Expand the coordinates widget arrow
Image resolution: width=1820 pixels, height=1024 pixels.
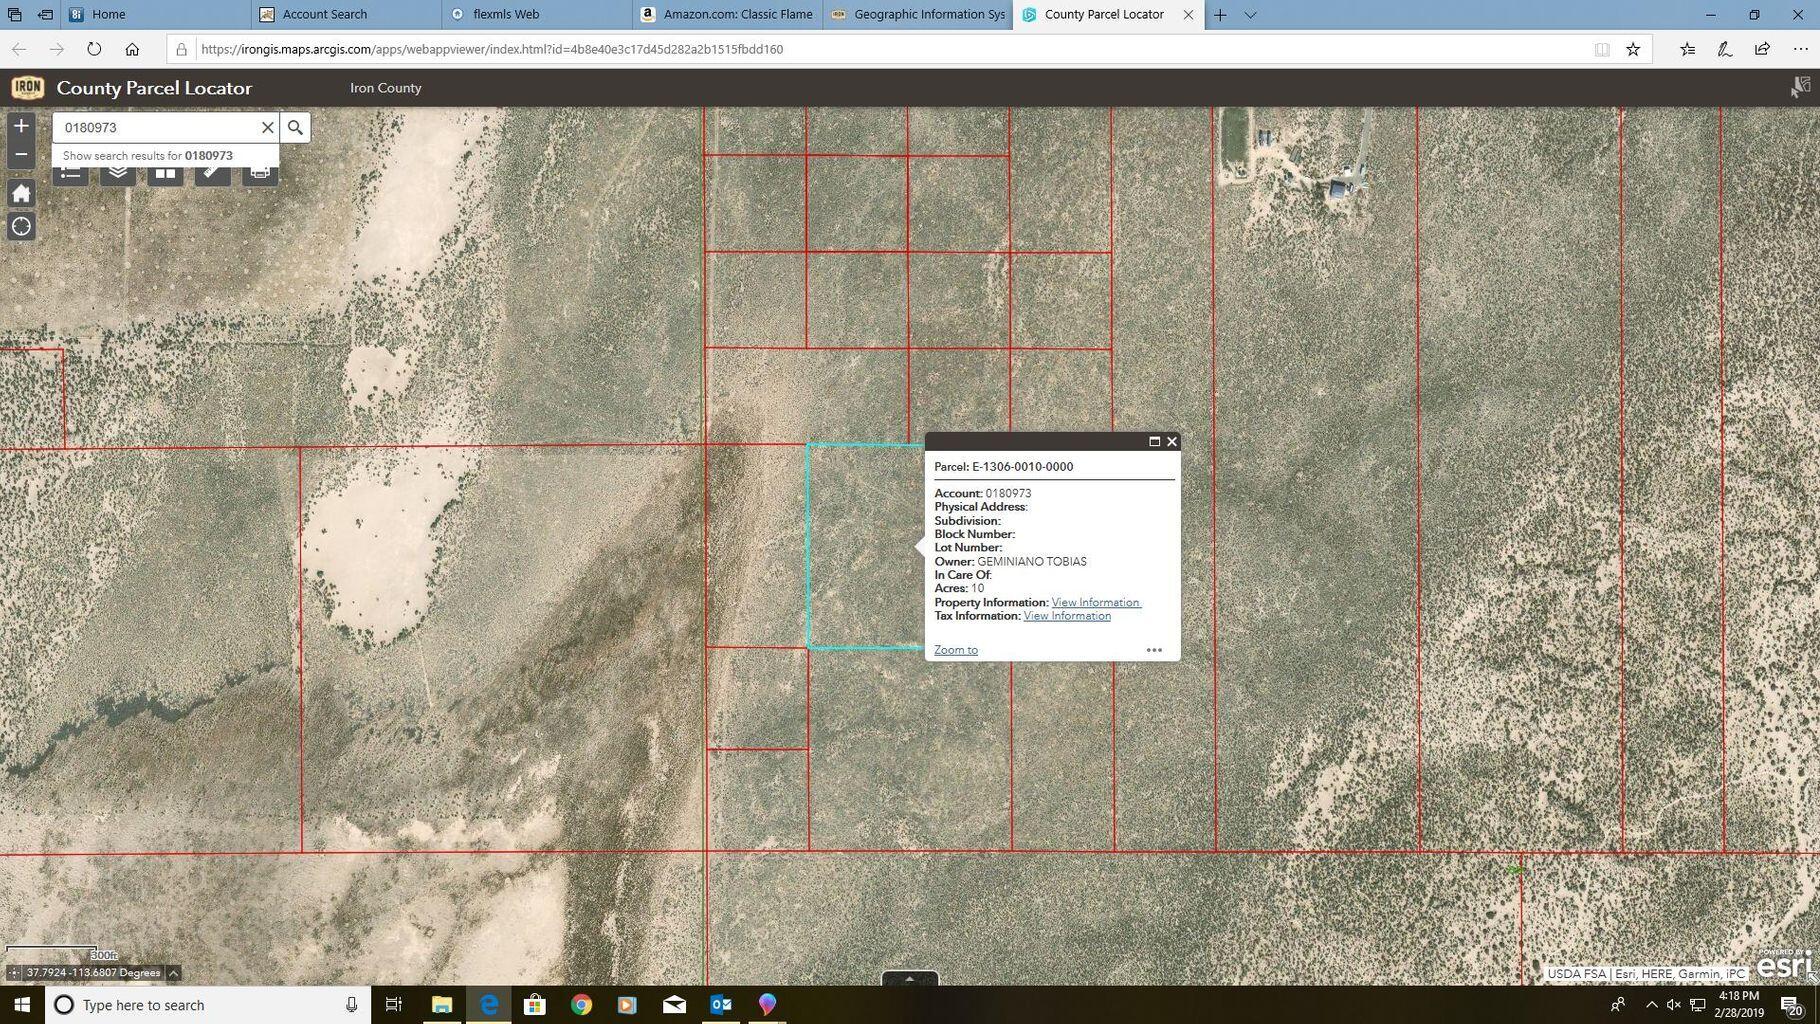(x=172, y=972)
